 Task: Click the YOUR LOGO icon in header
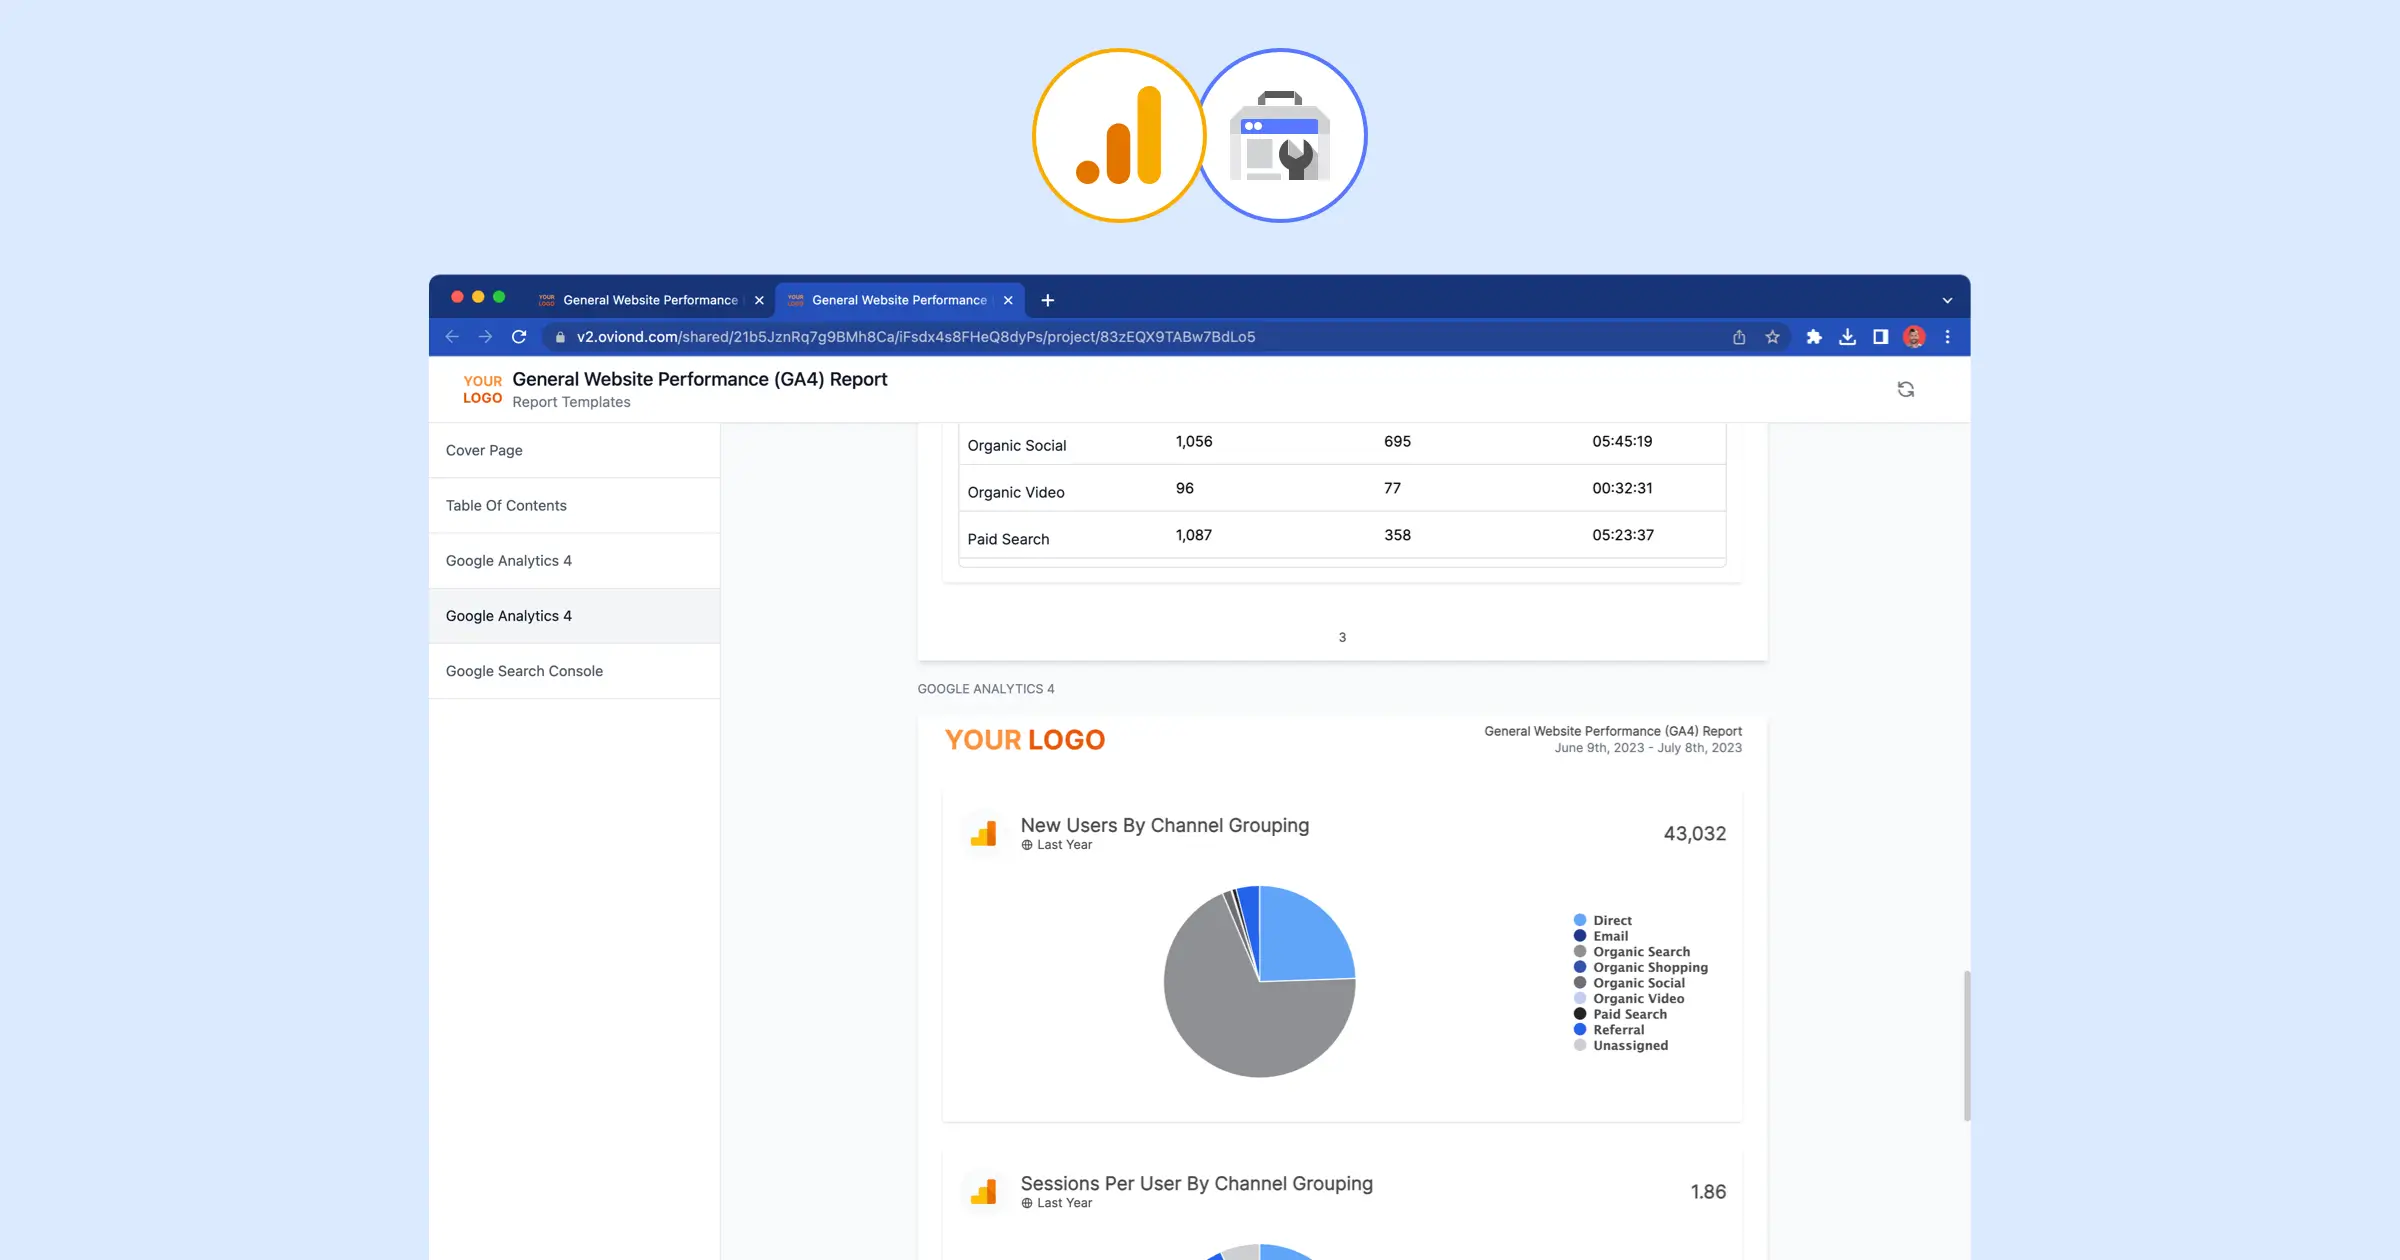(482, 389)
